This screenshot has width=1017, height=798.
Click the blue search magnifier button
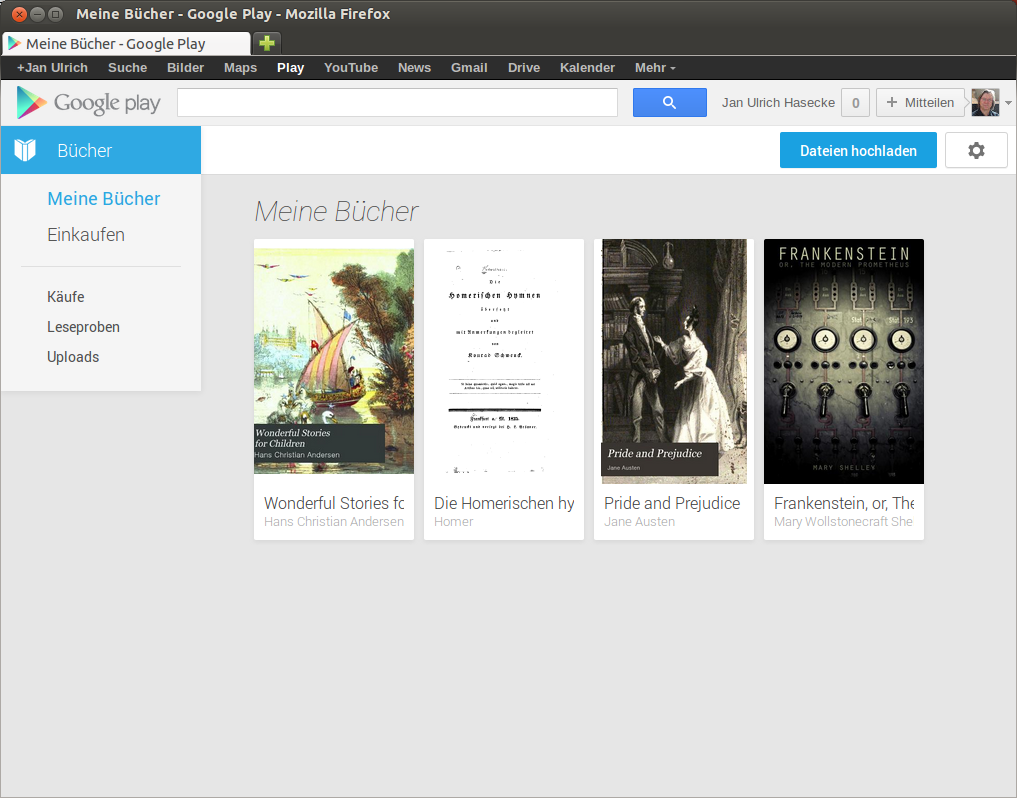[x=669, y=103]
